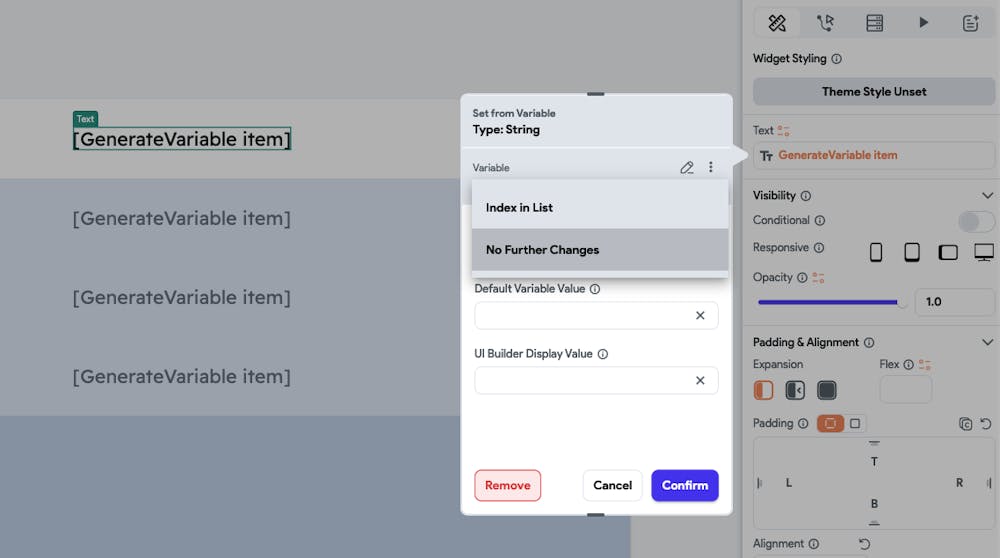Open the Actions panel icon
Screen dimensions: 1000x558
pyautogui.click(x=825, y=23)
